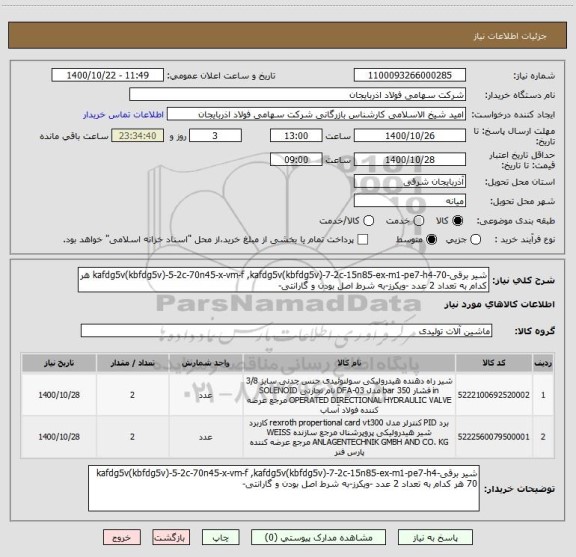Click the quantity 2 in row 2
Viewport: 576px width, 557px height.
(132, 437)
